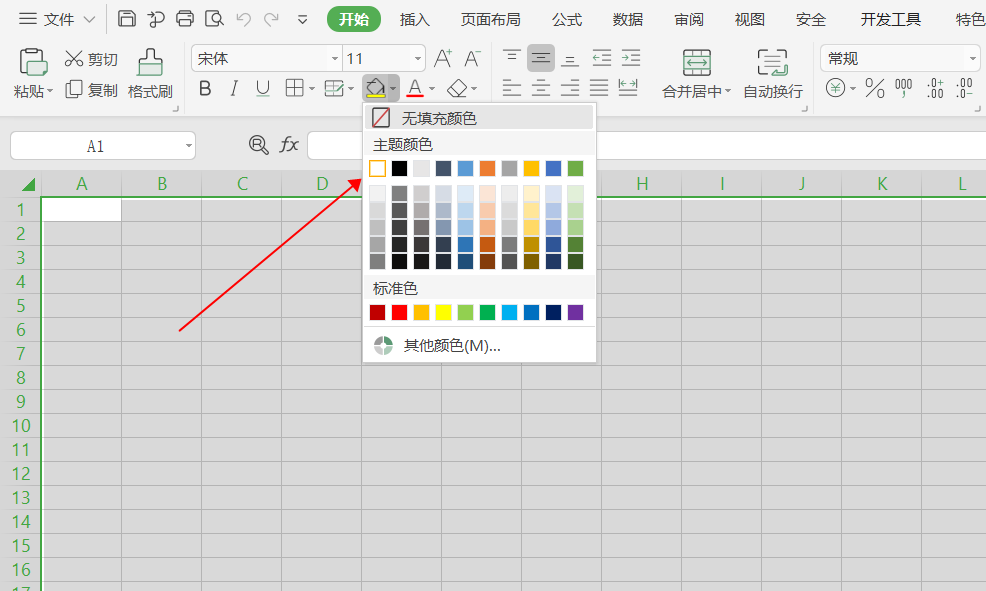Screen dimensions: 986x591
Task: Pick the white theme color swatch
Action: pyautogui.click(x=377, y=168)
